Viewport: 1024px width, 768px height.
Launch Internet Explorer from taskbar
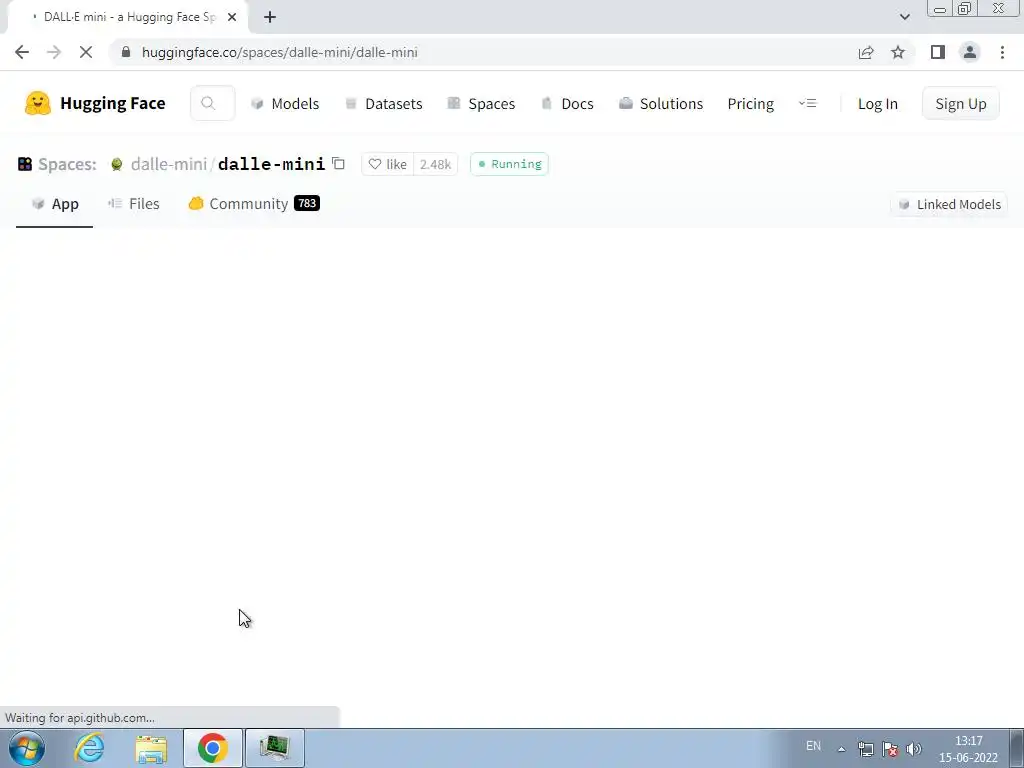point(89,748)
